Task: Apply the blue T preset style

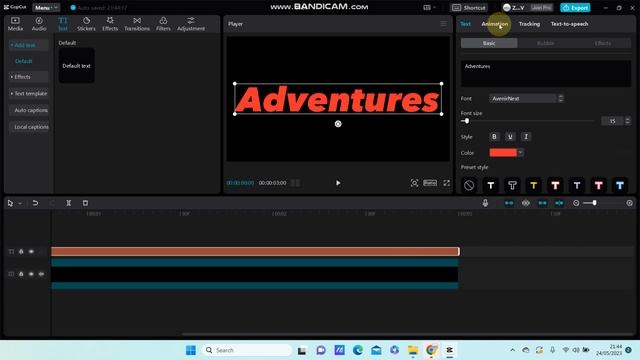Action: (620, 185)
